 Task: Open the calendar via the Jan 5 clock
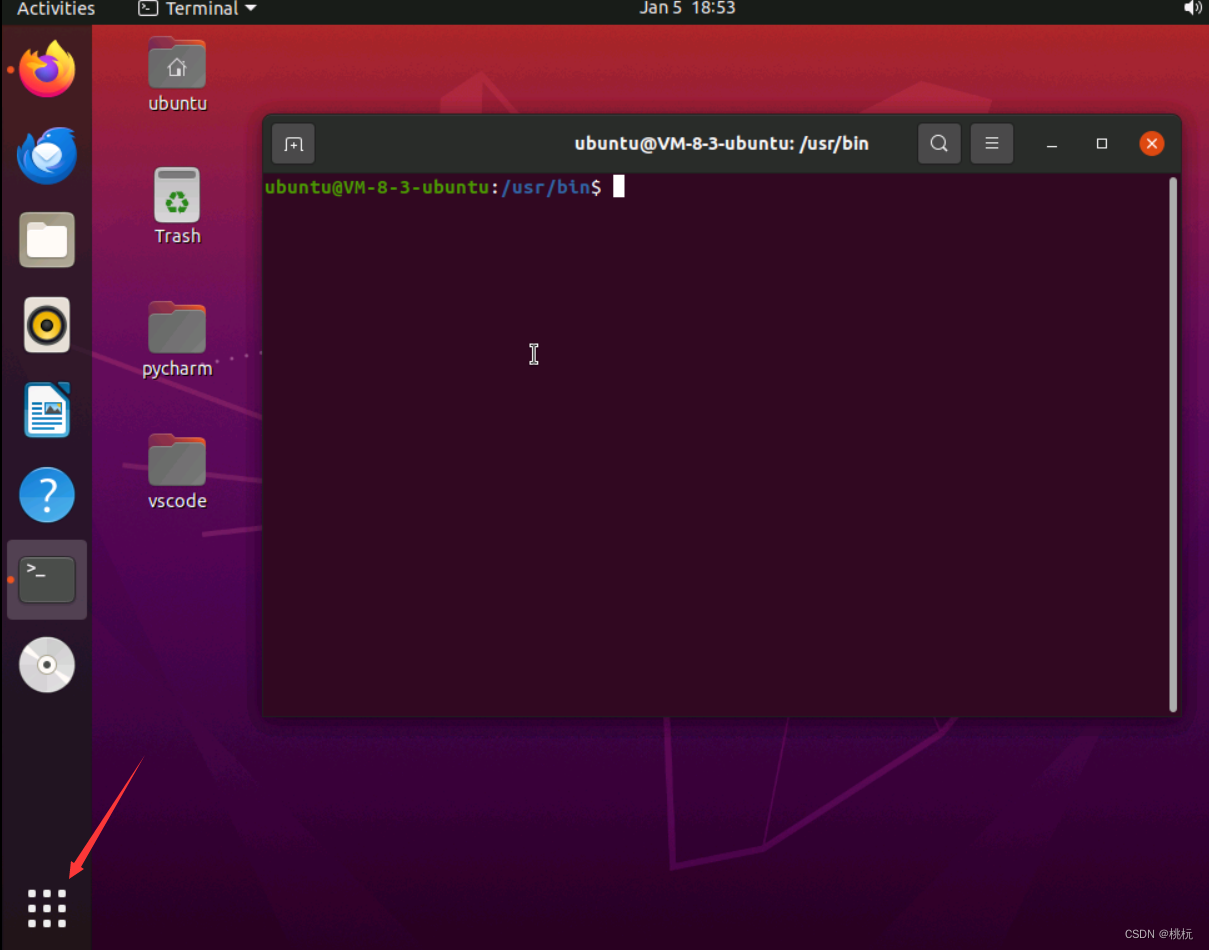[687, 9]
